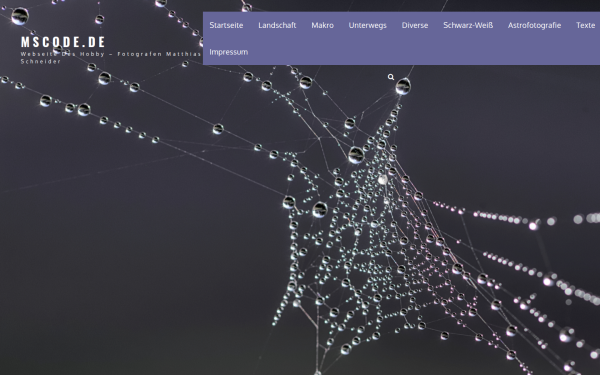The image size is (600, 375).
Task: Go to the Startseite menu item
Action: click(226, 25)
